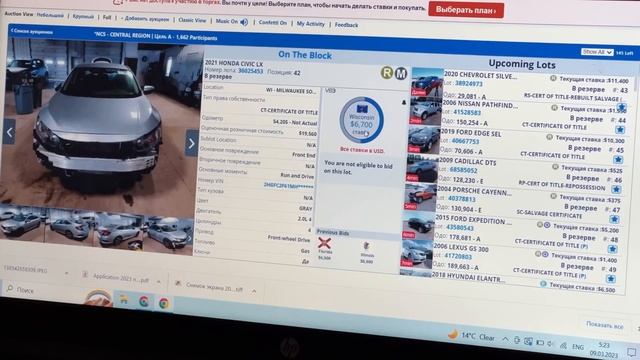Star the 2006 Lexus GS 300 lot
This screenshot has height=360, width=640.
pyautogui.click(x=611, y=279)
